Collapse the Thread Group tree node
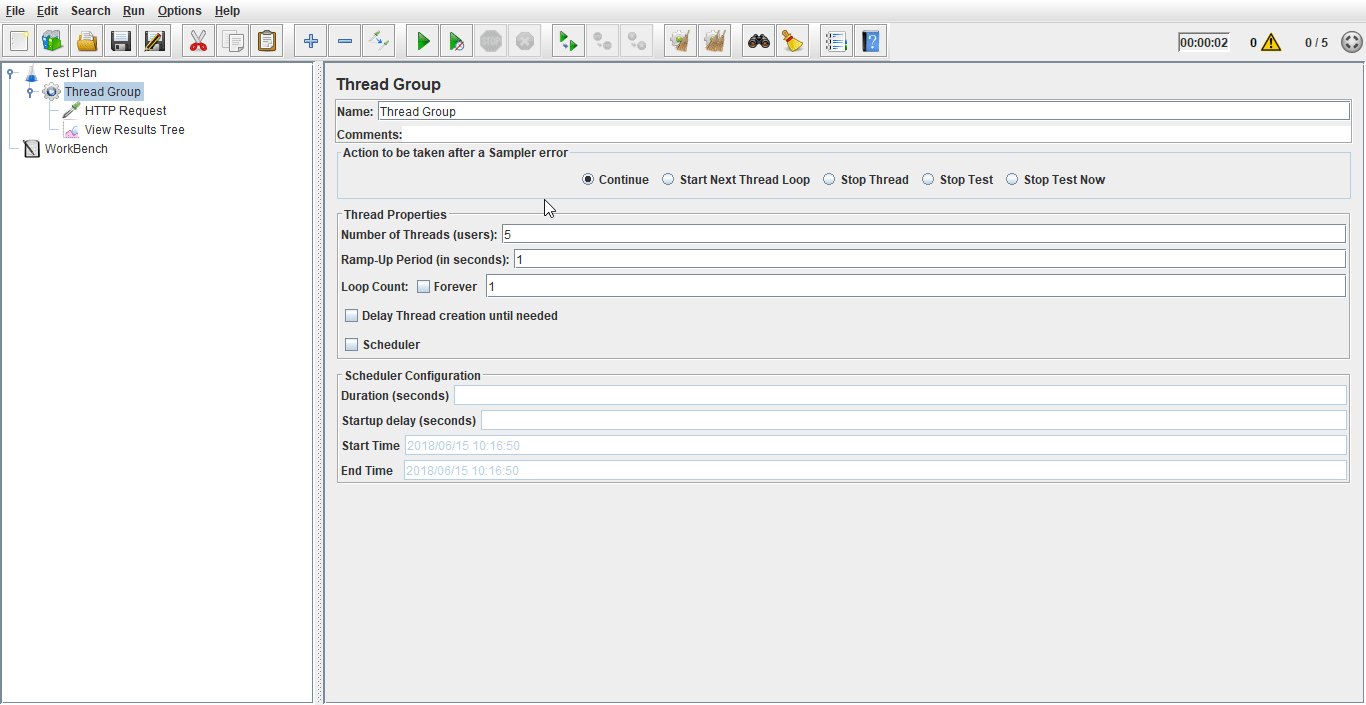 pyautogui.click(x=28, y=91)
